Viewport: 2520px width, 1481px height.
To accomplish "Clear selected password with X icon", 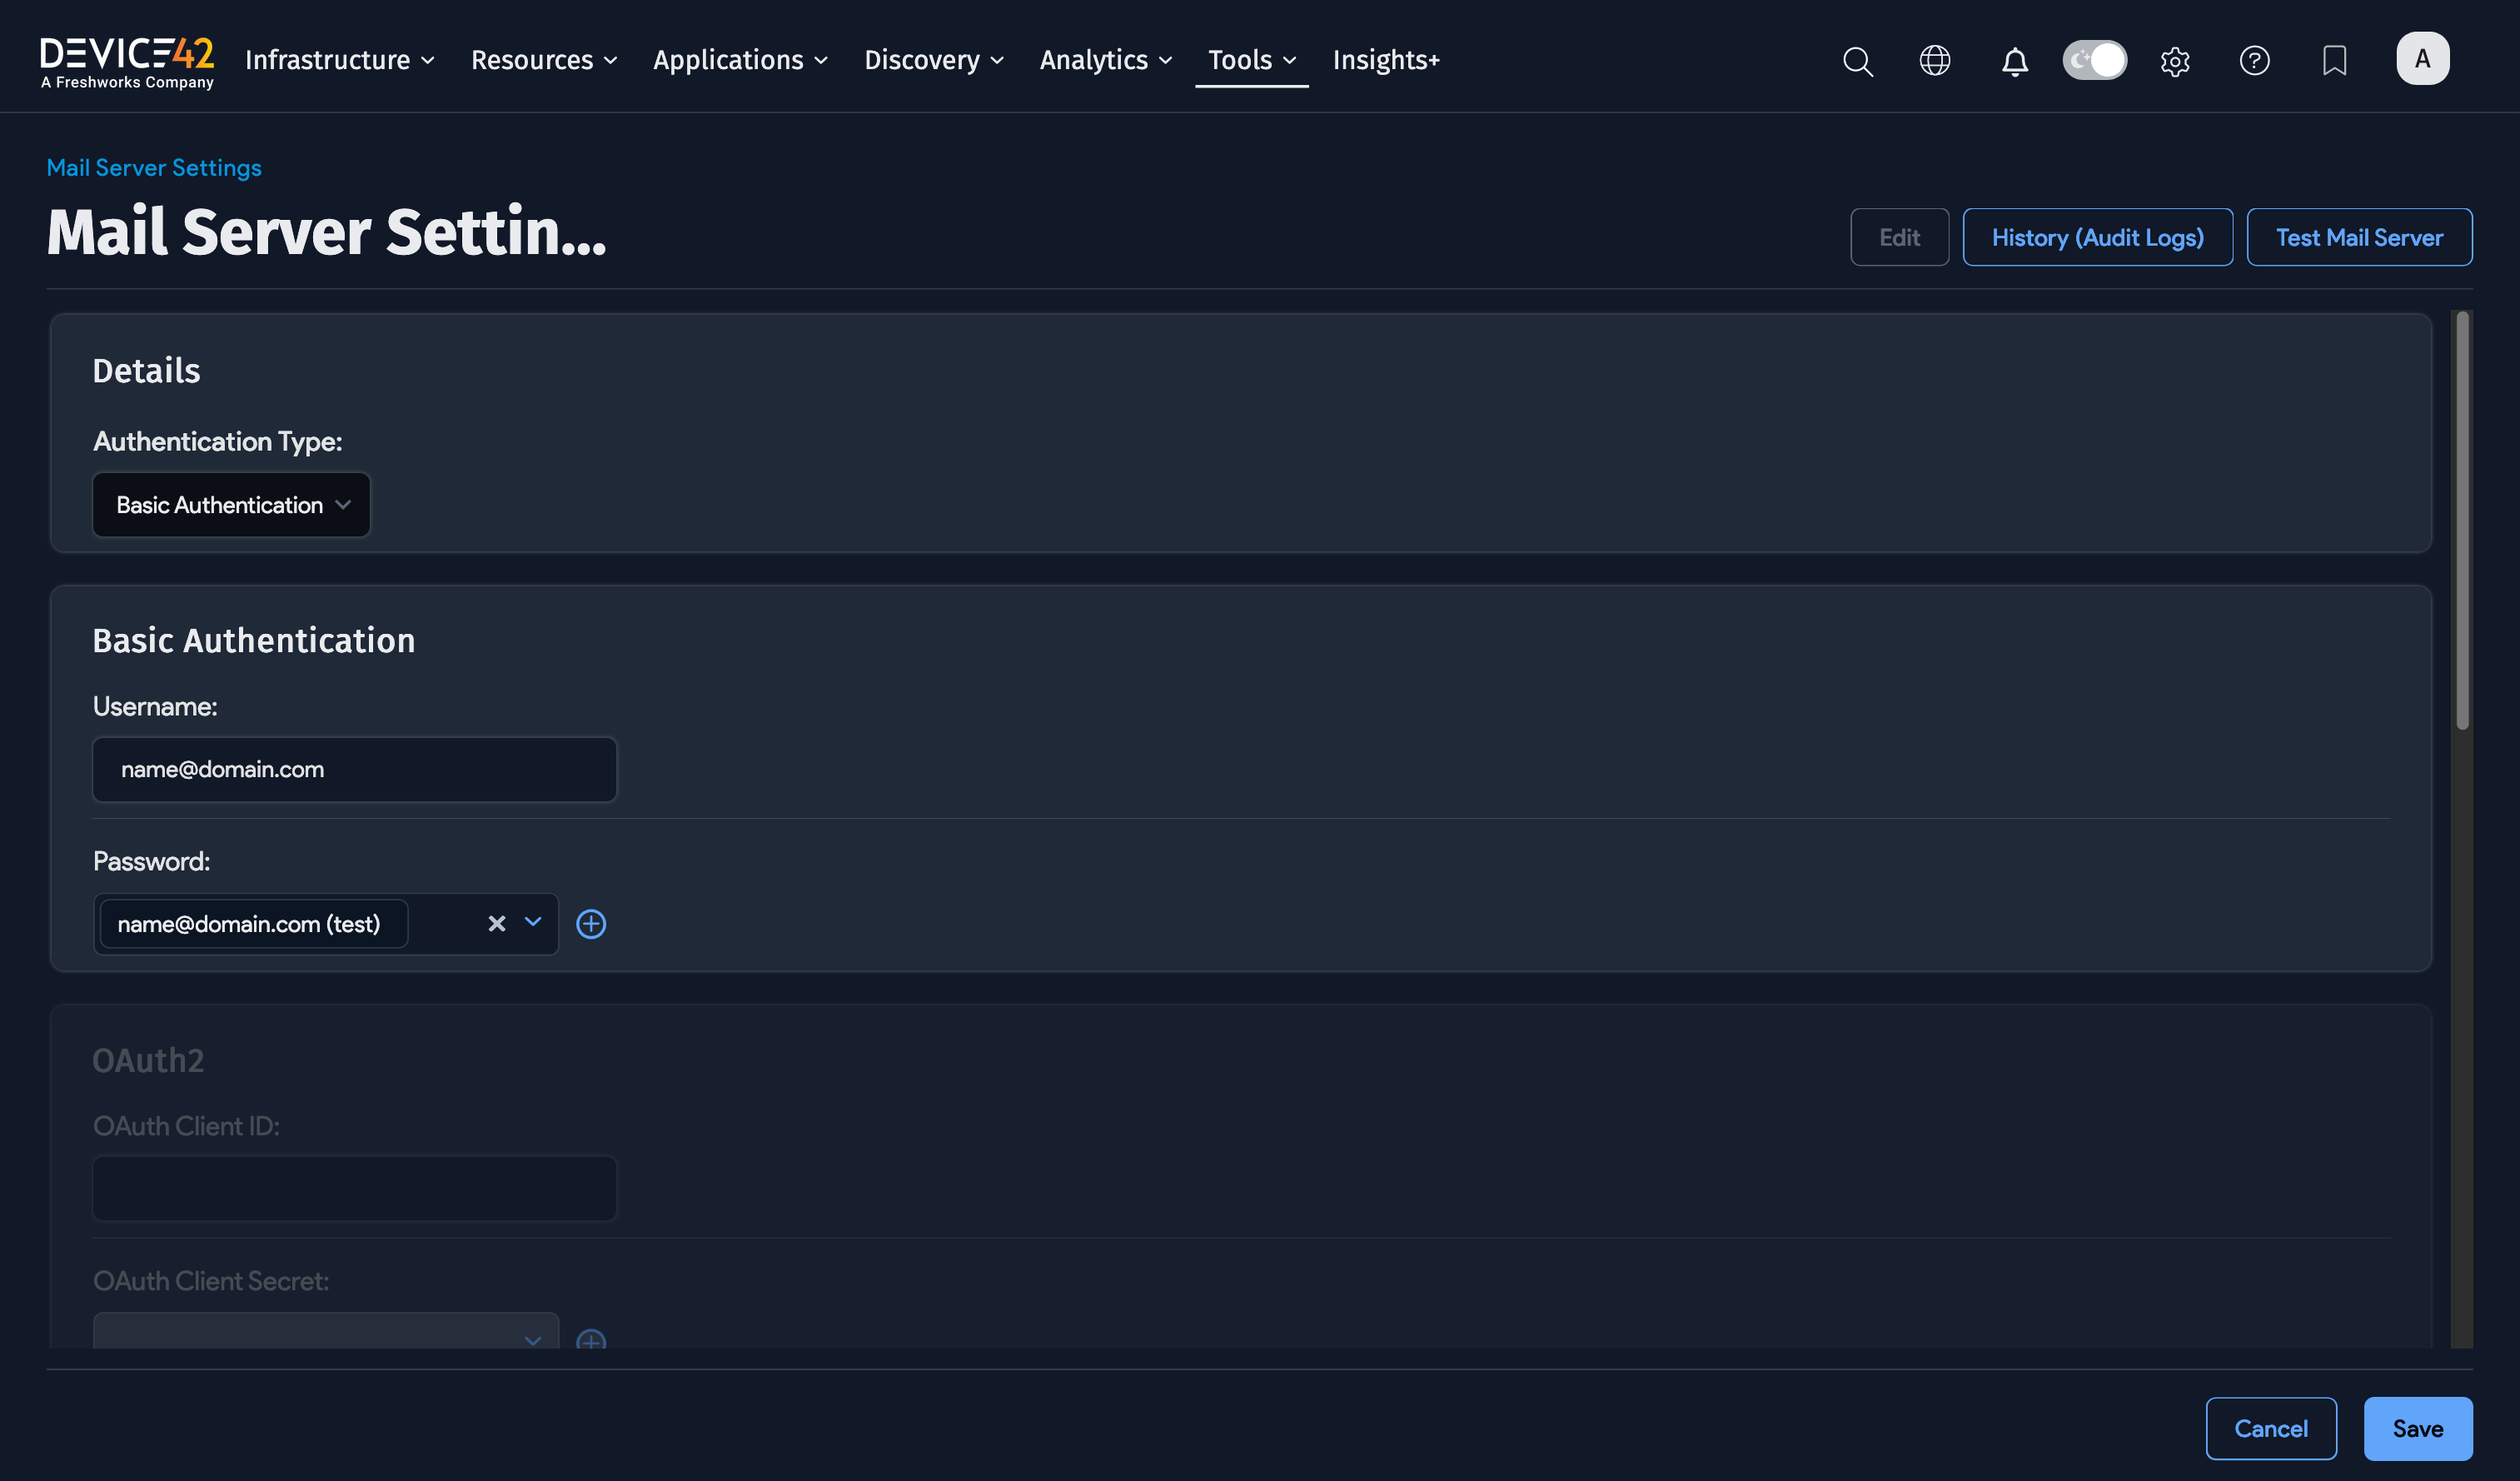I will tap(497, 923).
